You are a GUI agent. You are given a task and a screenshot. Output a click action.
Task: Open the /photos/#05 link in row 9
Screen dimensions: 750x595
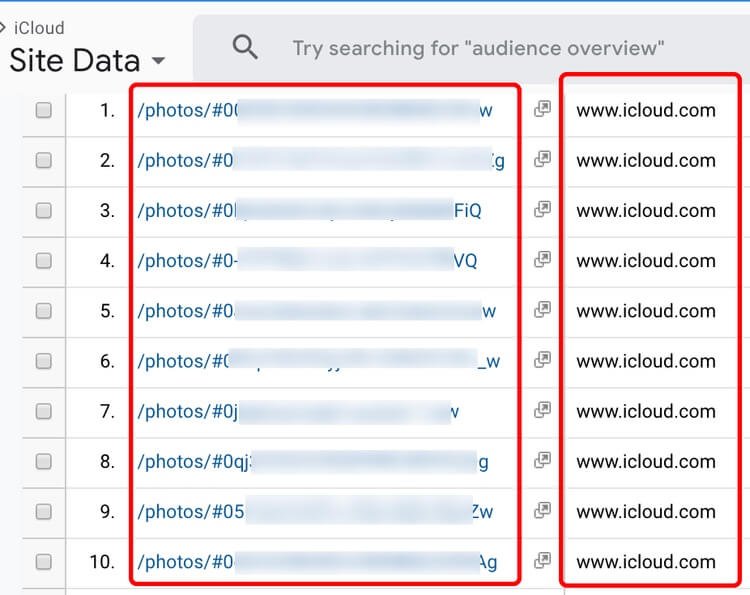(x=191, y=512)
